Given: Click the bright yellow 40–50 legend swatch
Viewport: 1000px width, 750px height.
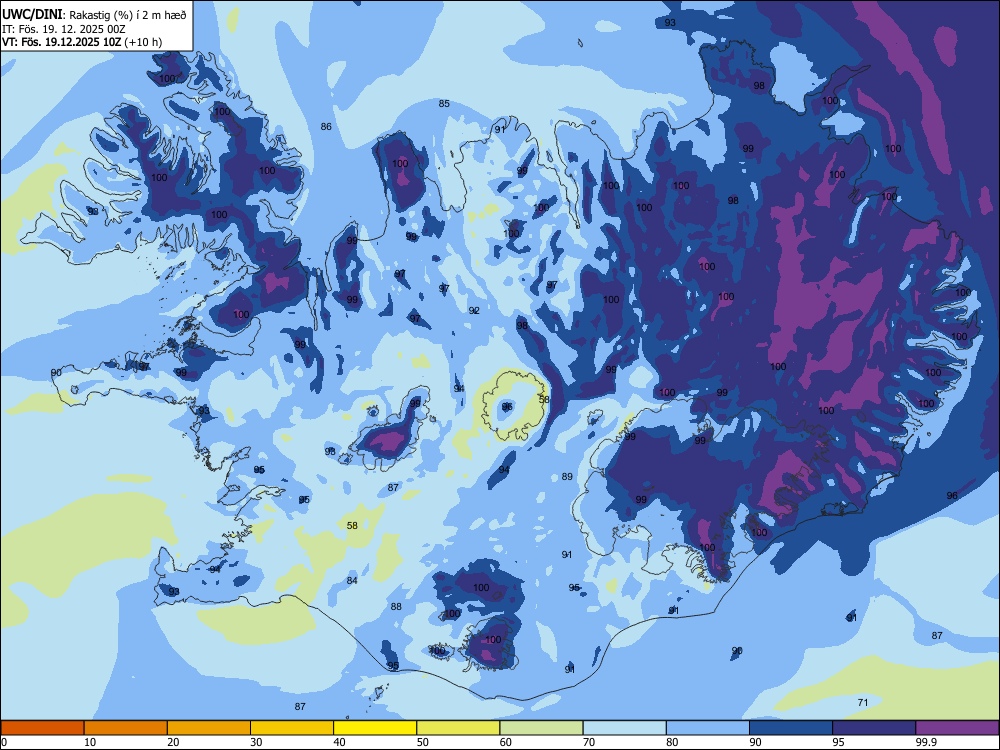Looking at the screenshot, I should click(375, 728).
